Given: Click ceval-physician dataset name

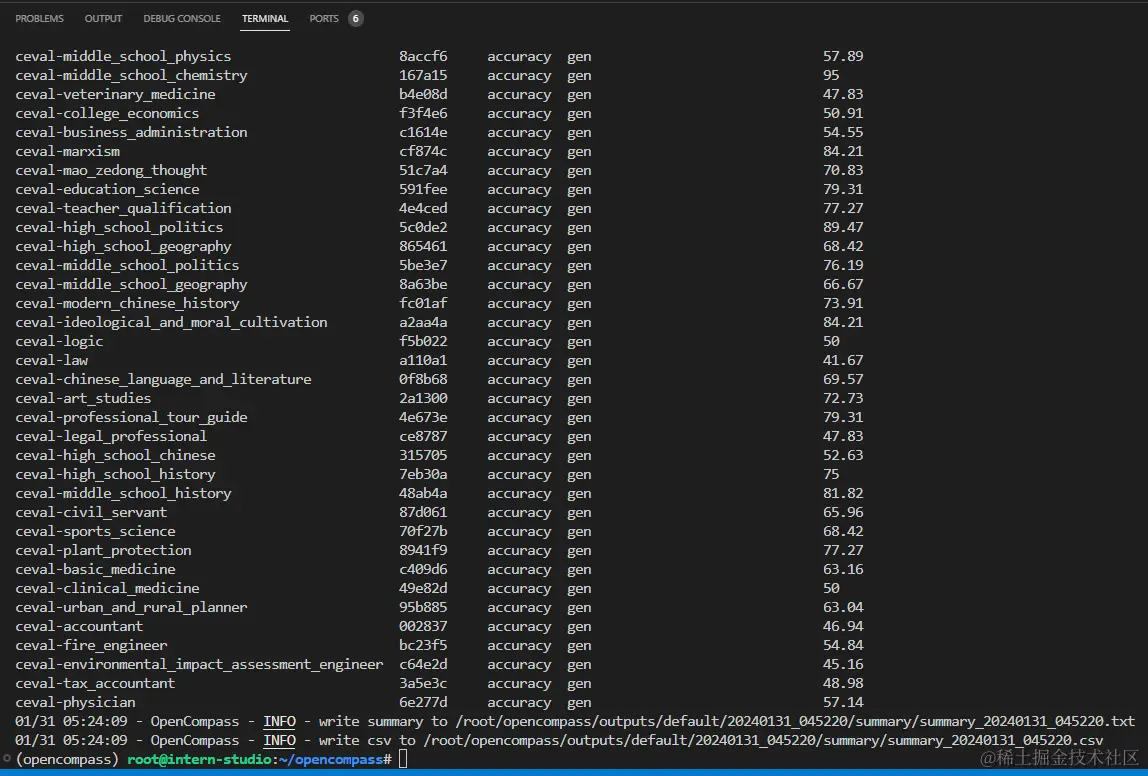Looking at the screenshot, I should point(75,704).
